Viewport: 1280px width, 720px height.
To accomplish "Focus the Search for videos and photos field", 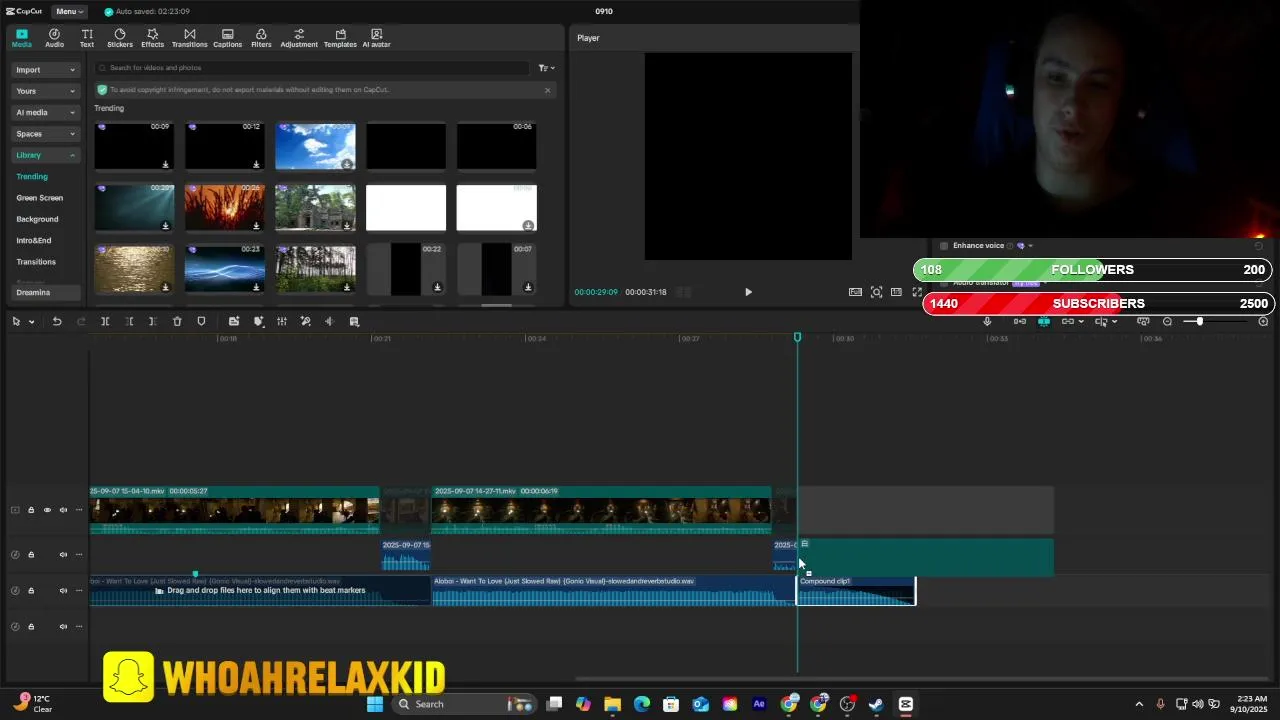I will 312,68.
